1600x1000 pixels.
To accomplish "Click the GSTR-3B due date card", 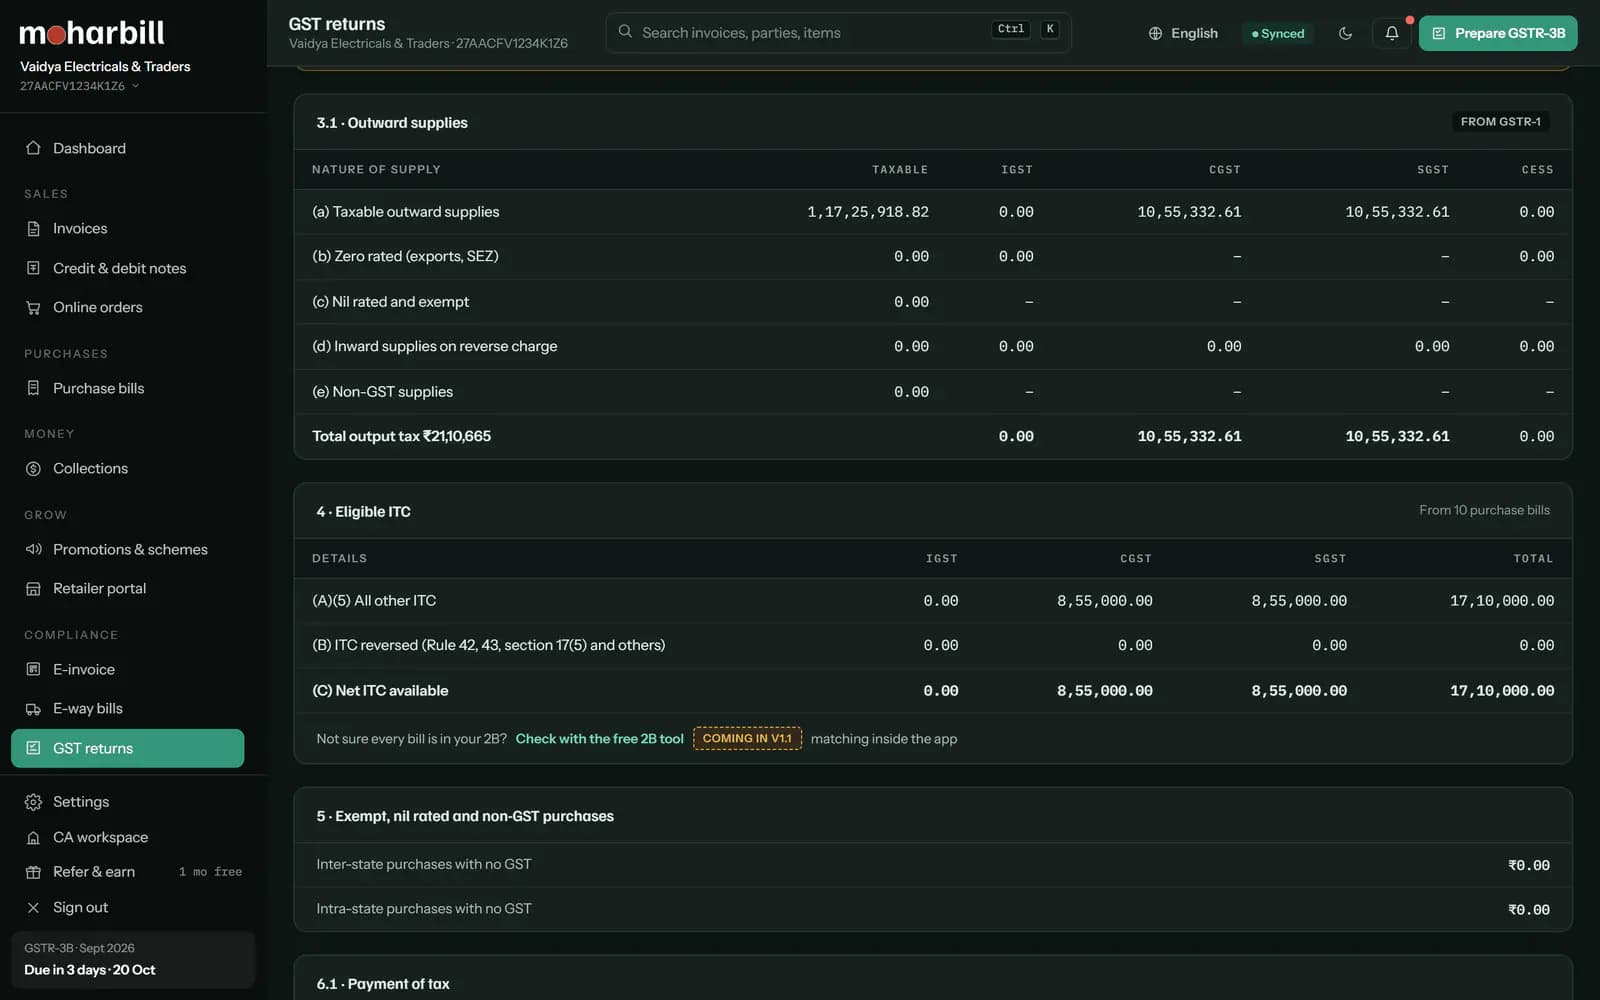I will click(132, 959).
